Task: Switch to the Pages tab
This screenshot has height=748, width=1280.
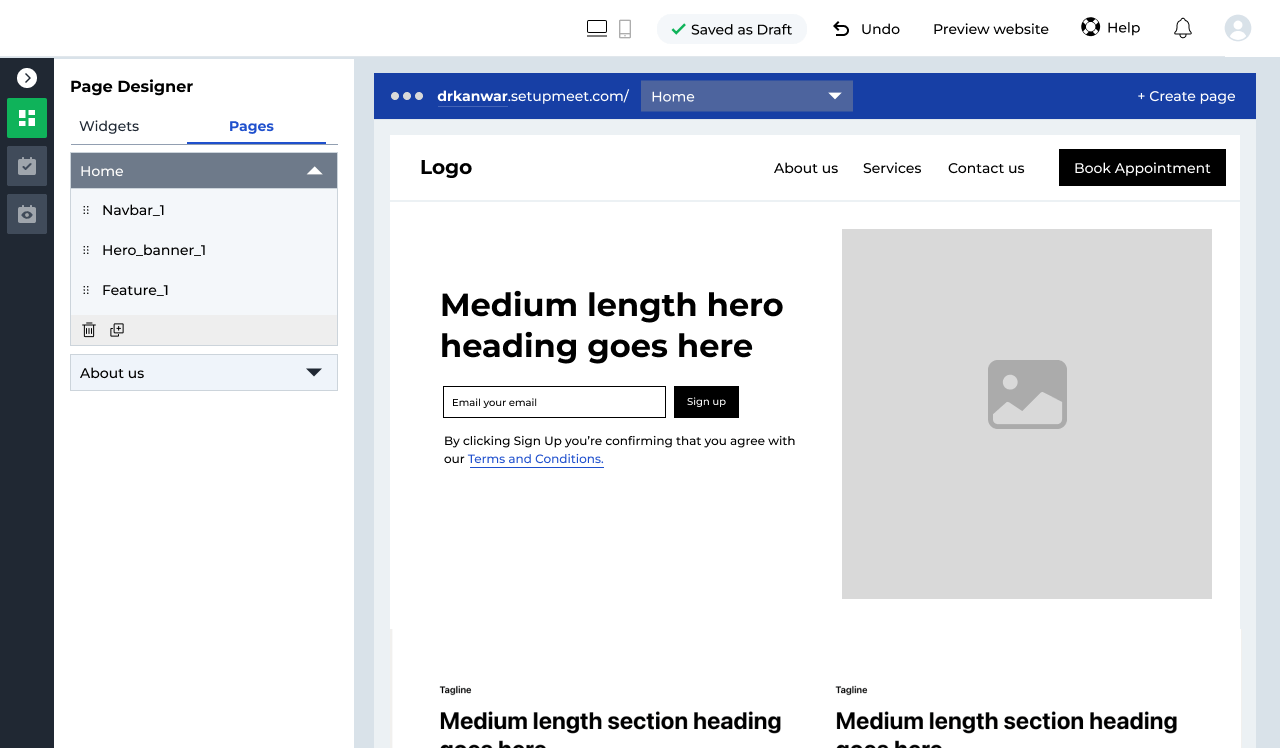Action: click(x=251, y=126)
